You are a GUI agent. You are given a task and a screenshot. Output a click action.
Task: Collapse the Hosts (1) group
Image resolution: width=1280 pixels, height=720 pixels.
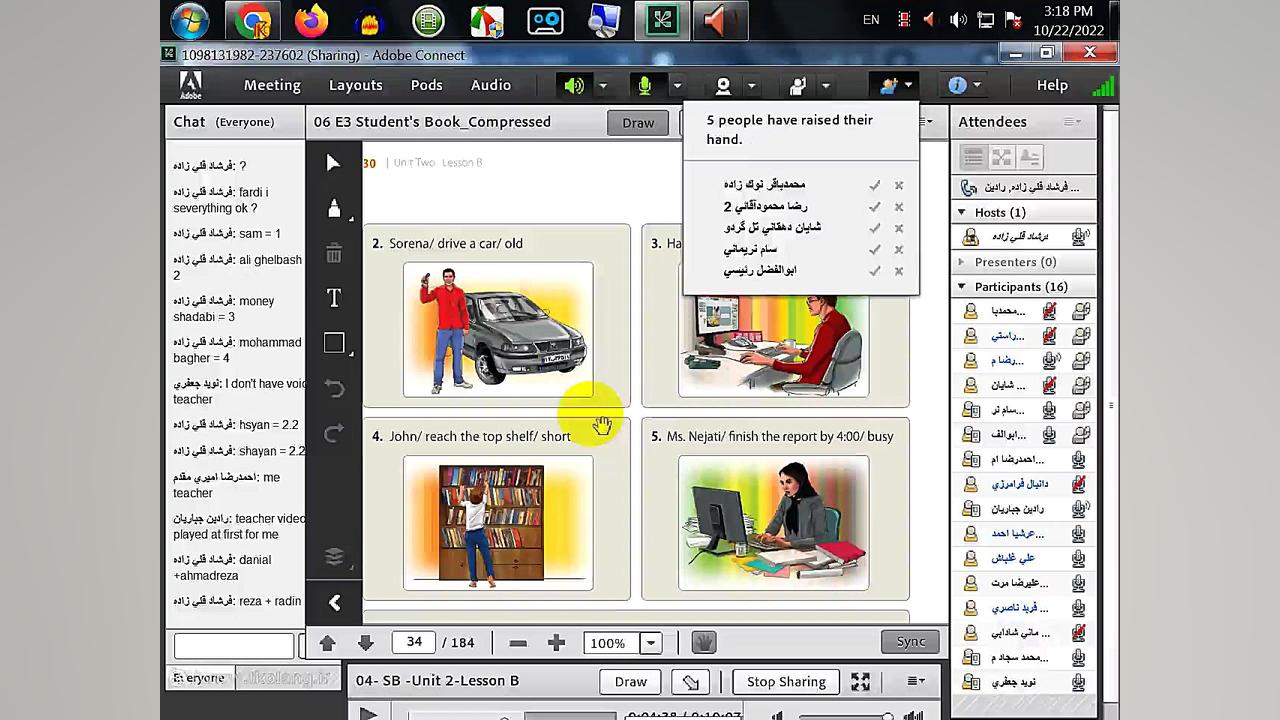pyautogui.click(x=962, y=212)
